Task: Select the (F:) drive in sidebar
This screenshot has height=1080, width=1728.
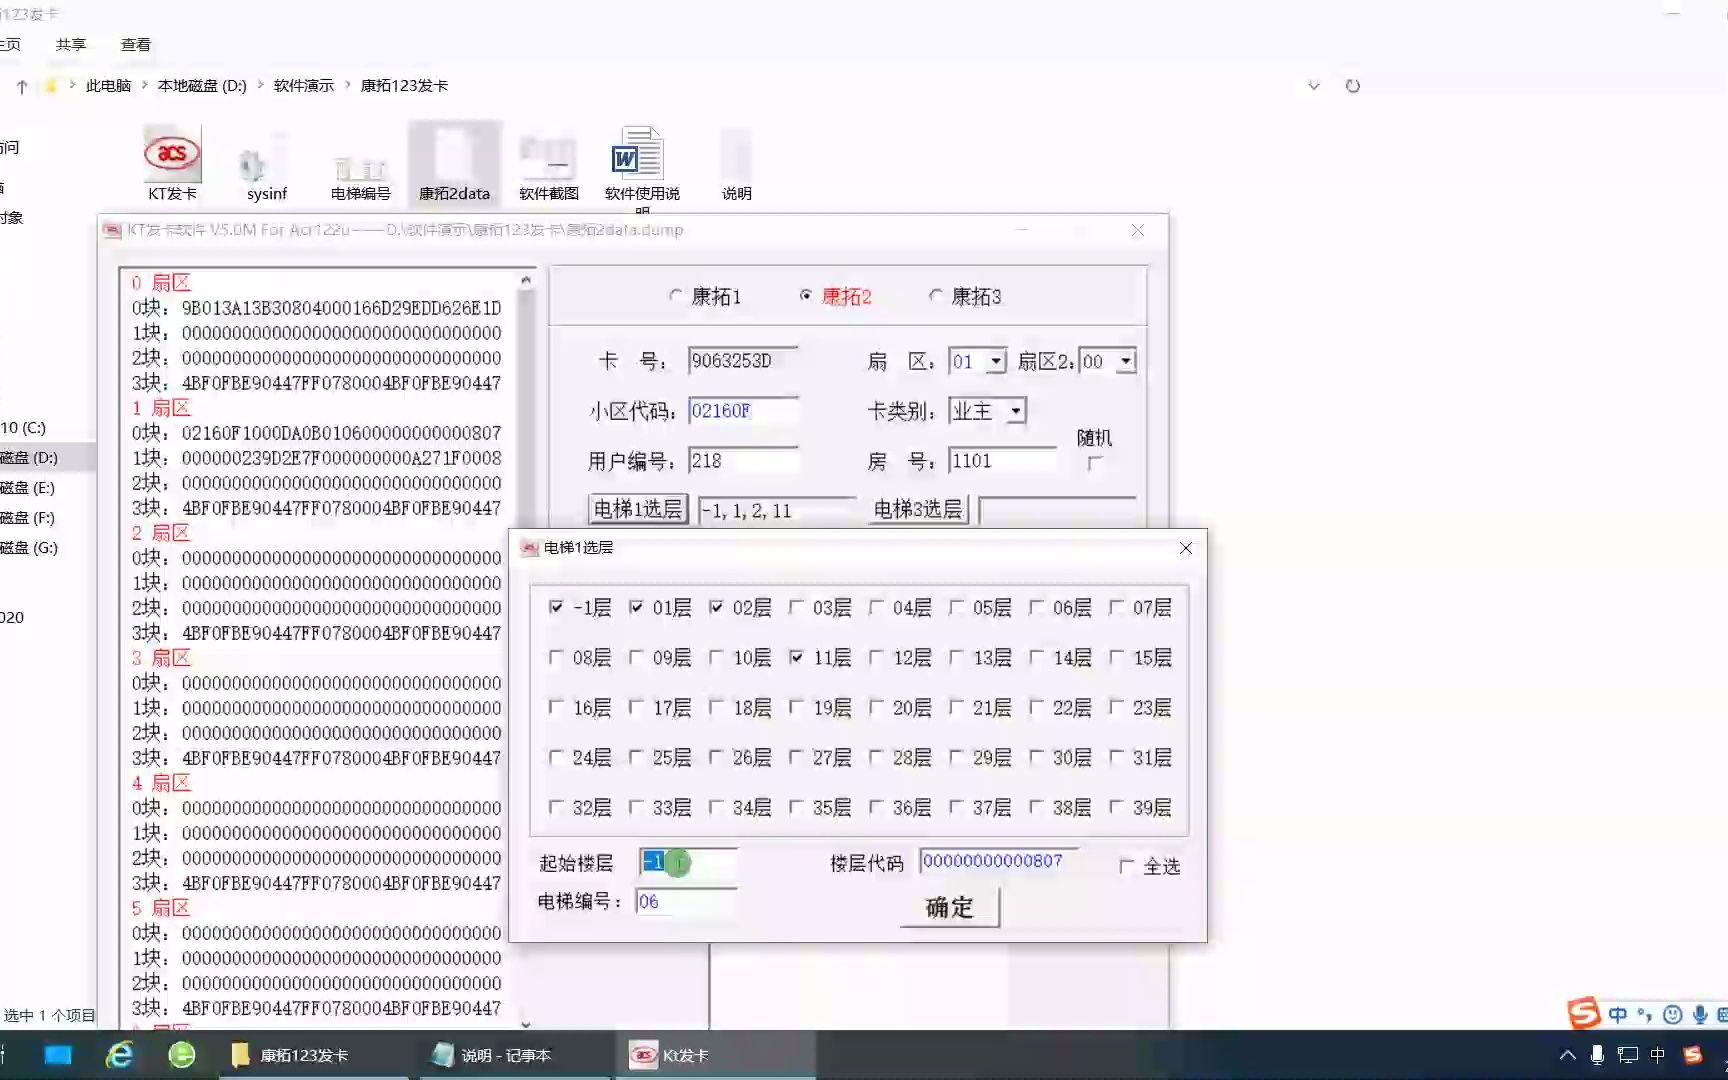Action: point(28,518)
